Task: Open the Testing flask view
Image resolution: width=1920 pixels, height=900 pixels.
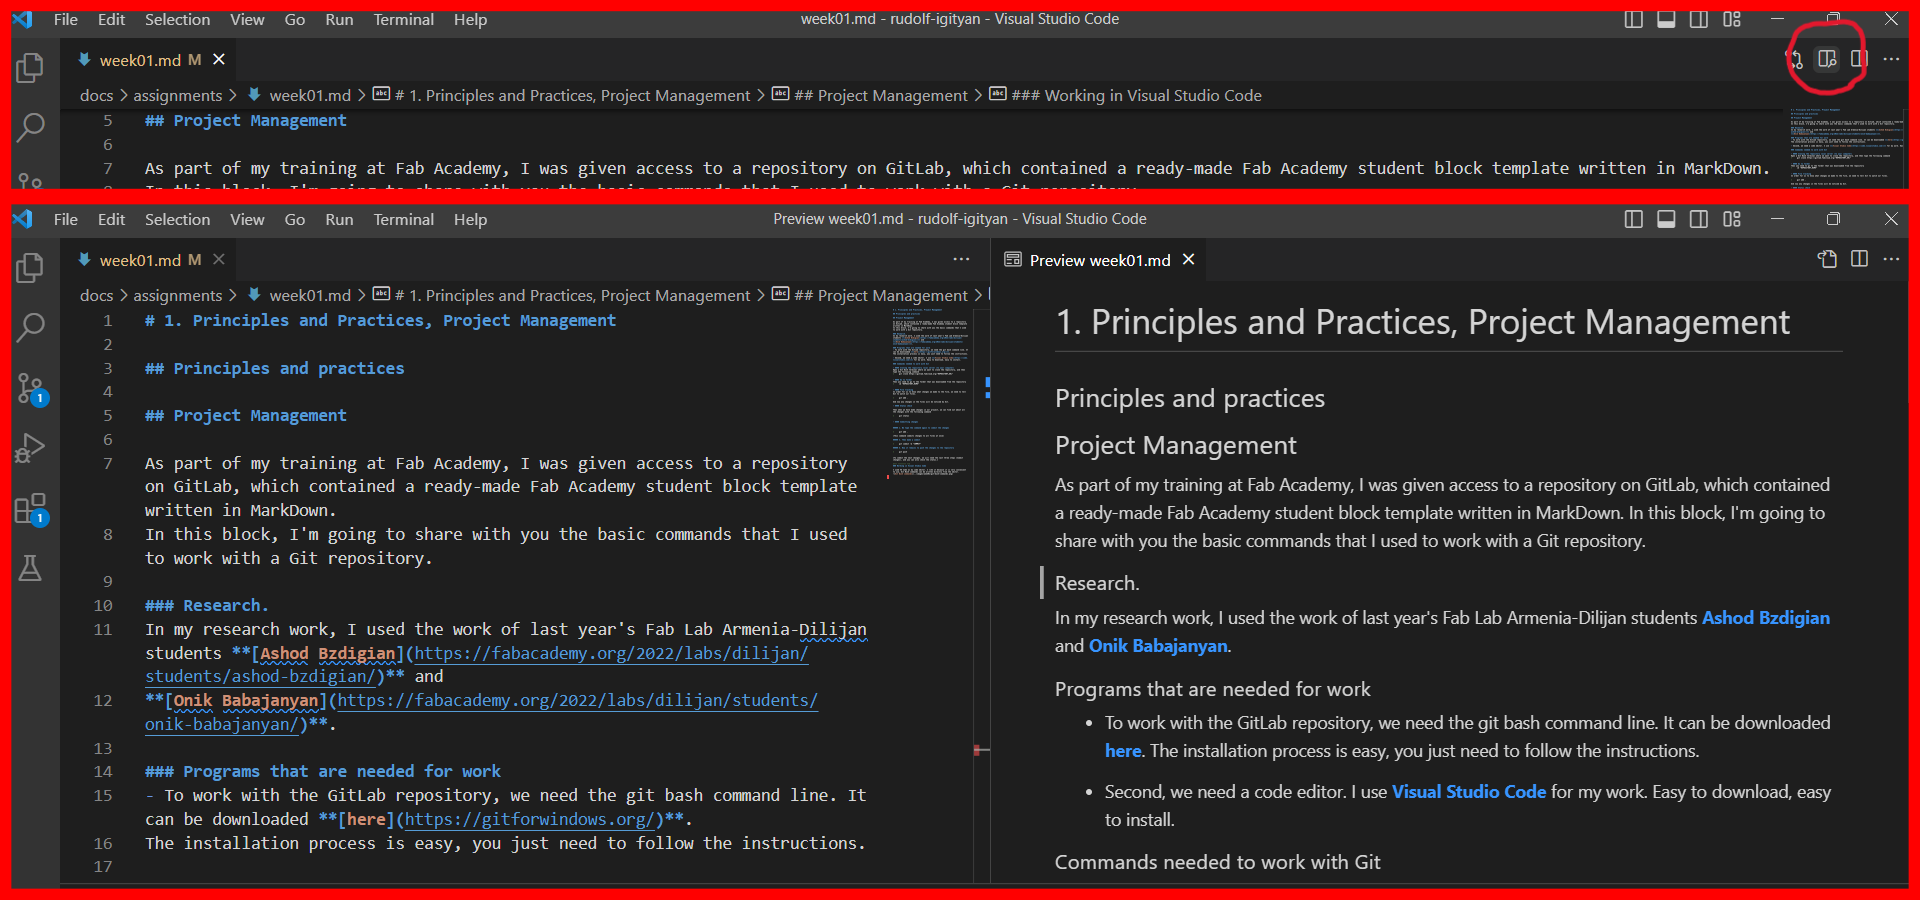Action: click(x=30, y=569)
